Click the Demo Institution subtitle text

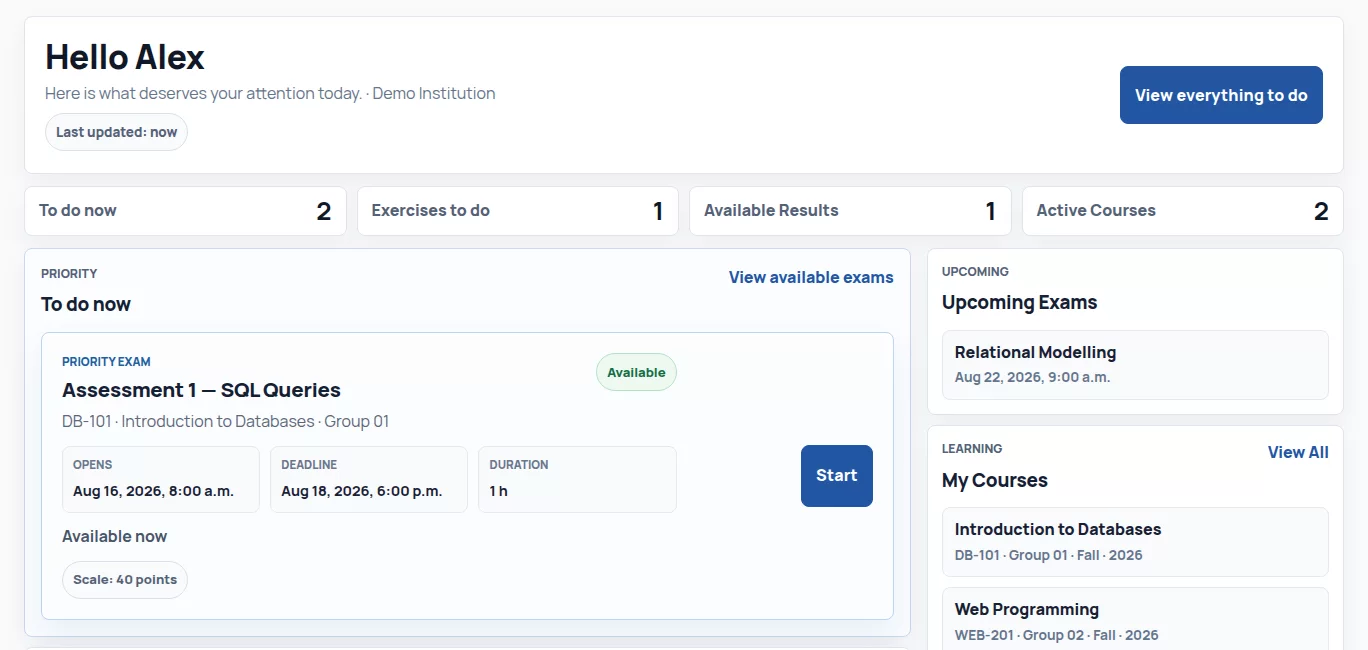click(x=434, y=93)
